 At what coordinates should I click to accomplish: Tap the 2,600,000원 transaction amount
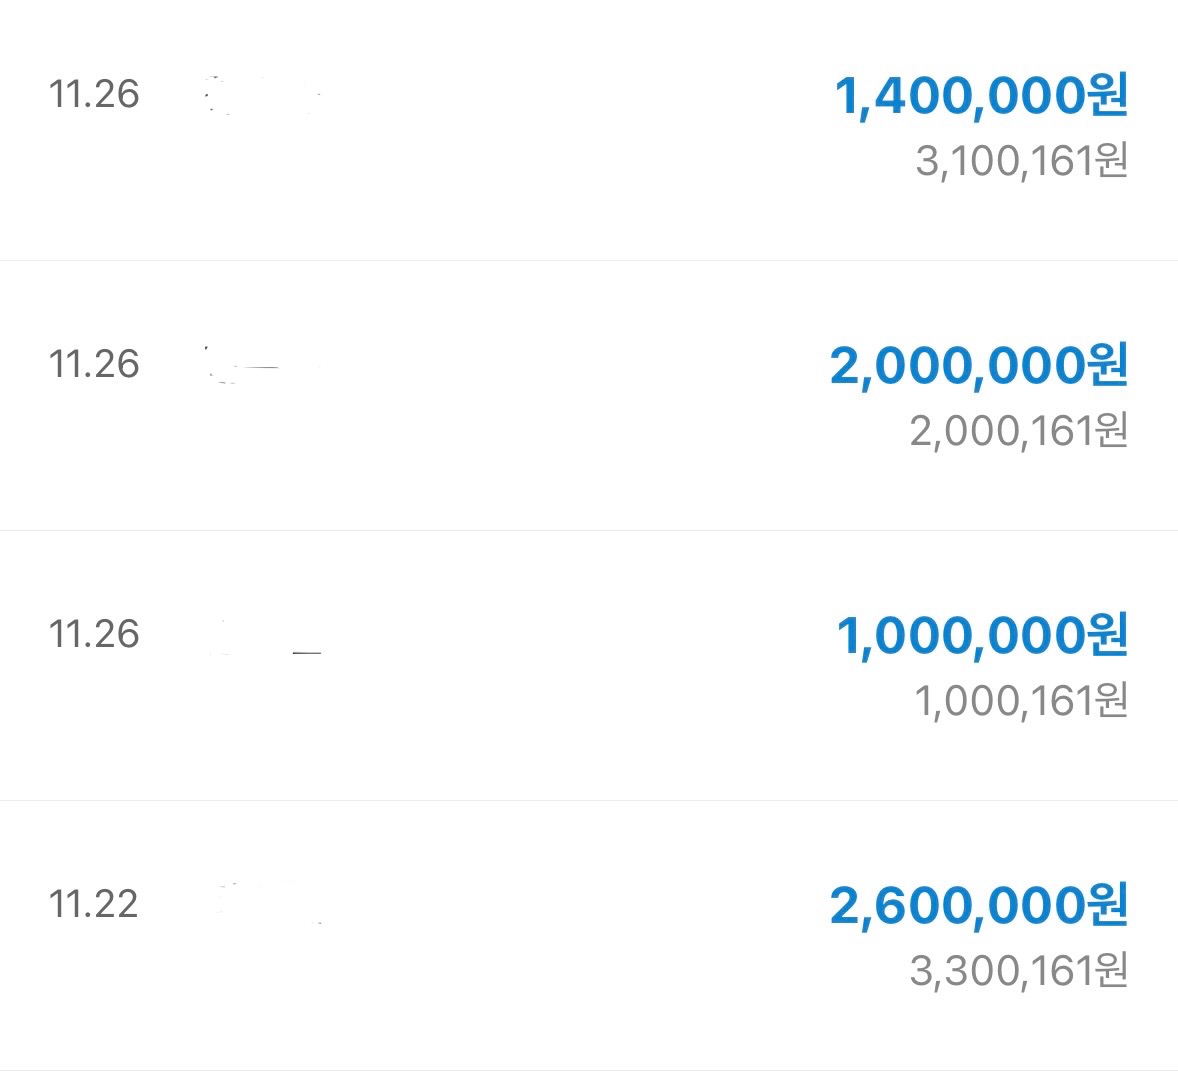[978, 905]
